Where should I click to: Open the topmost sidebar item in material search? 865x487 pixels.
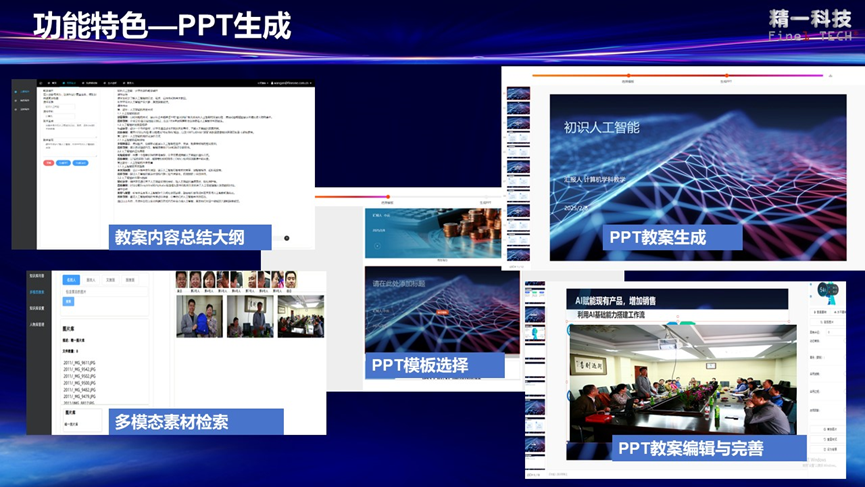pyautogui.click(x=37, y=276)
